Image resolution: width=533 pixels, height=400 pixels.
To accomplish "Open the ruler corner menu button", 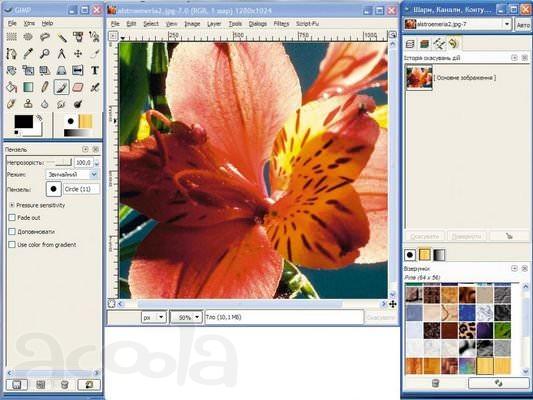I will tap(113, 35).
